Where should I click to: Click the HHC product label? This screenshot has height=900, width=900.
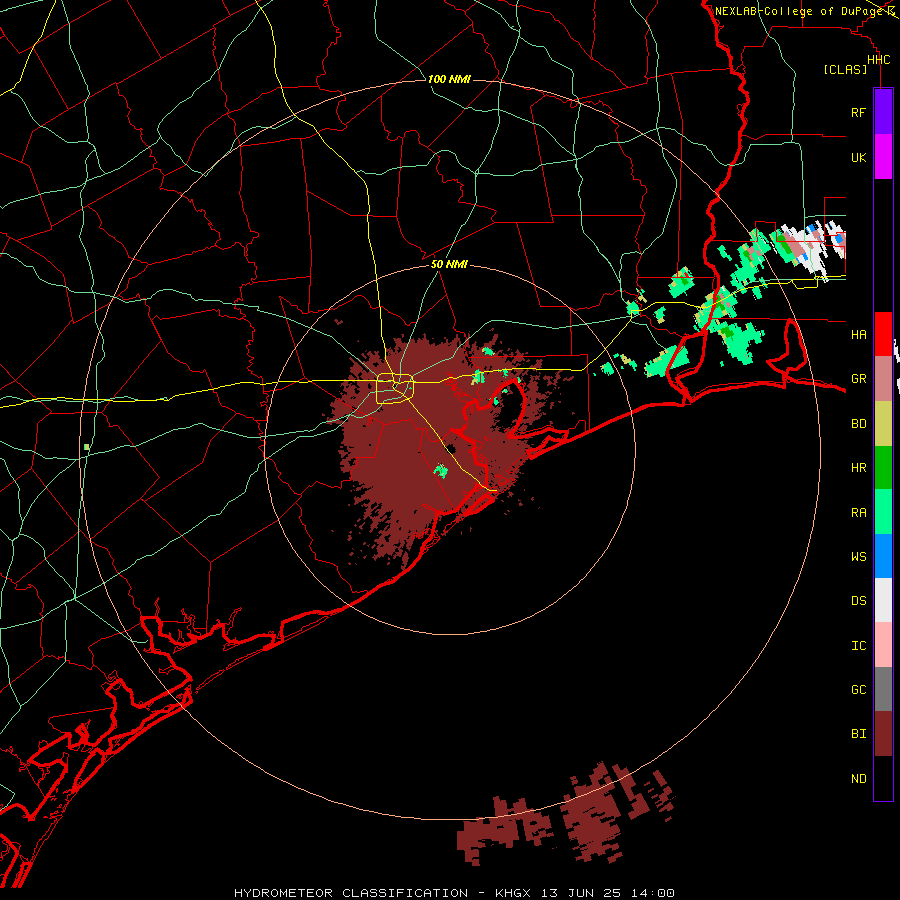coord(878,60)
